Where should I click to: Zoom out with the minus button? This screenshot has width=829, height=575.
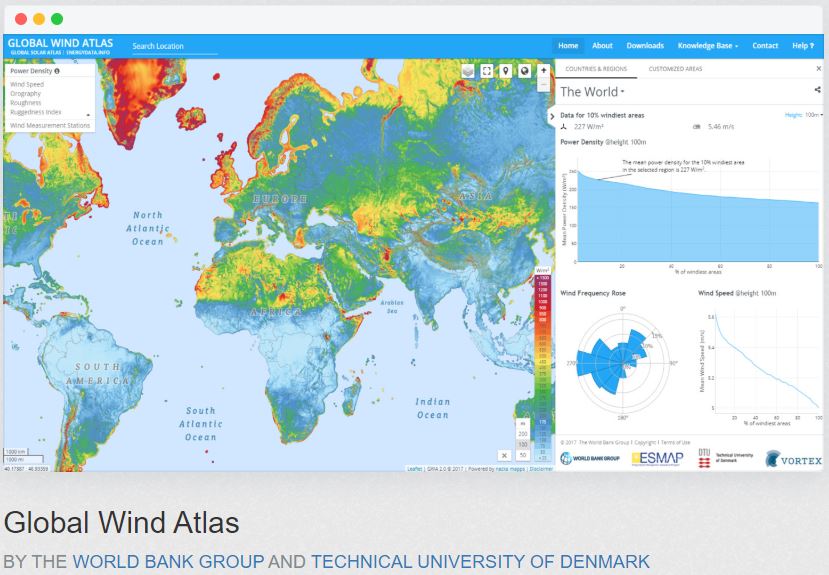[544, 85]
